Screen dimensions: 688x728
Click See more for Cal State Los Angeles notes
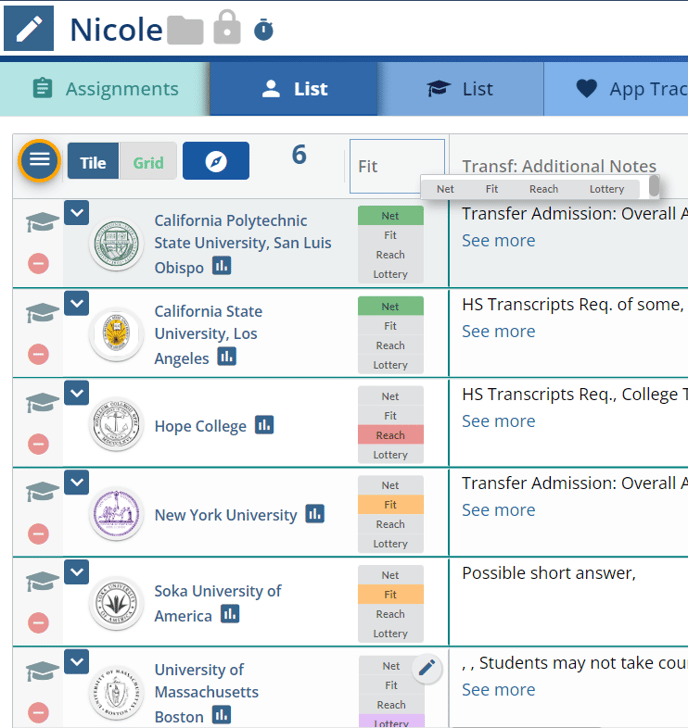point(498,331)
